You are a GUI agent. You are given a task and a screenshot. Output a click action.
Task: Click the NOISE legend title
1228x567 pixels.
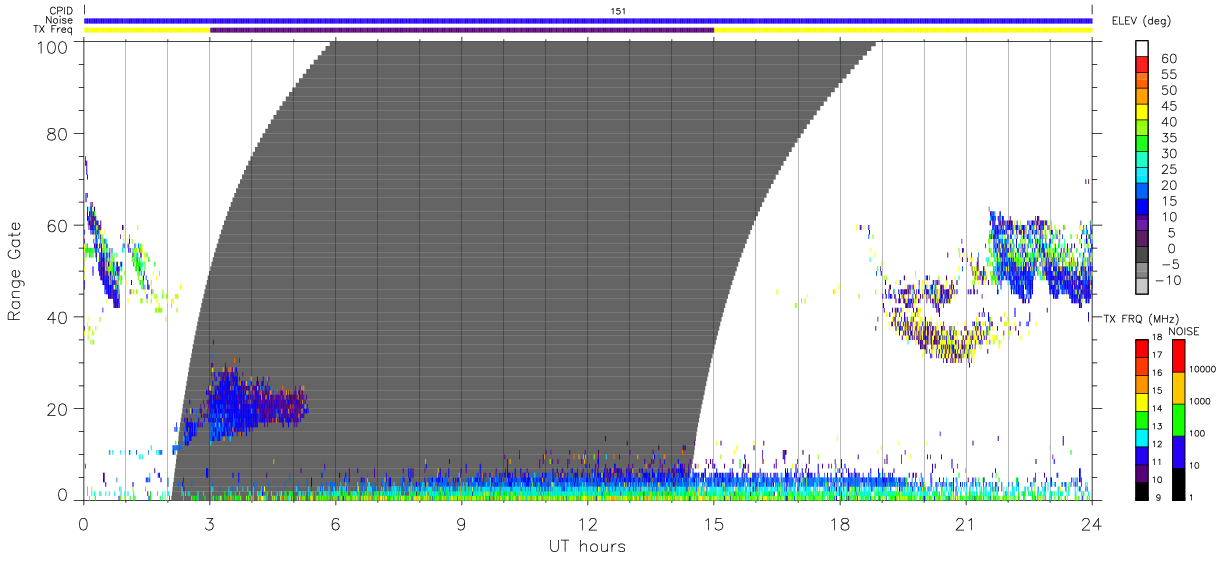1184,330
